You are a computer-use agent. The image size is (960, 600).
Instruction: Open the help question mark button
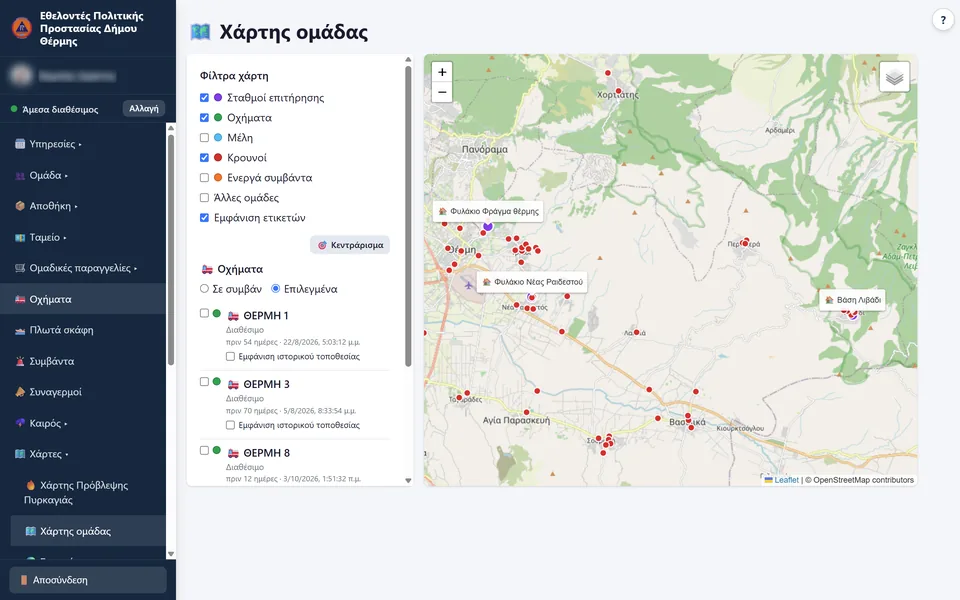[943, 20]
